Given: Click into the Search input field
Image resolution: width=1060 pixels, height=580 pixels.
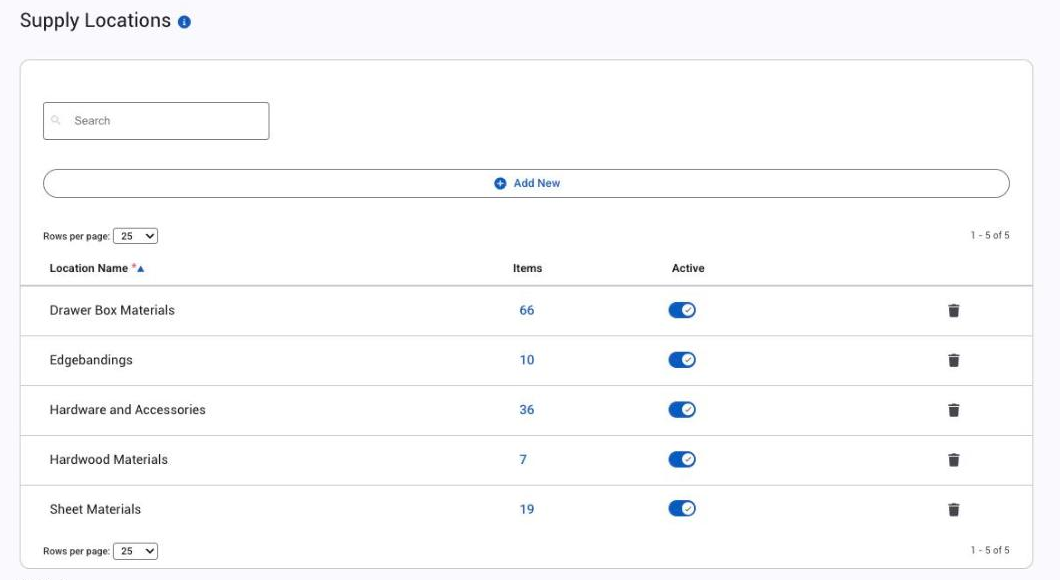Looking at the screenshot, I should (x=156, y=121).
